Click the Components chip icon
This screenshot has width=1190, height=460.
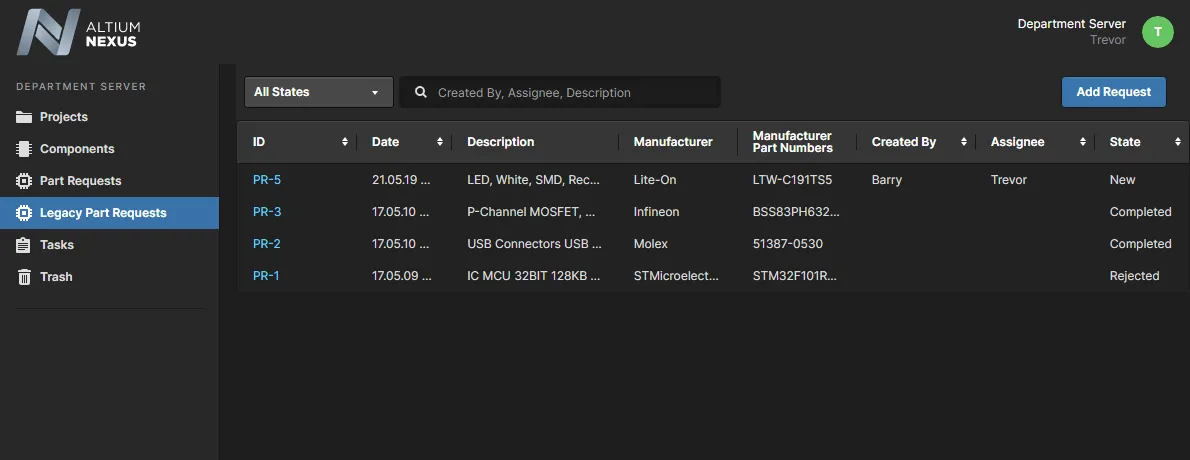pyautogui.click(x=24, y=149)
